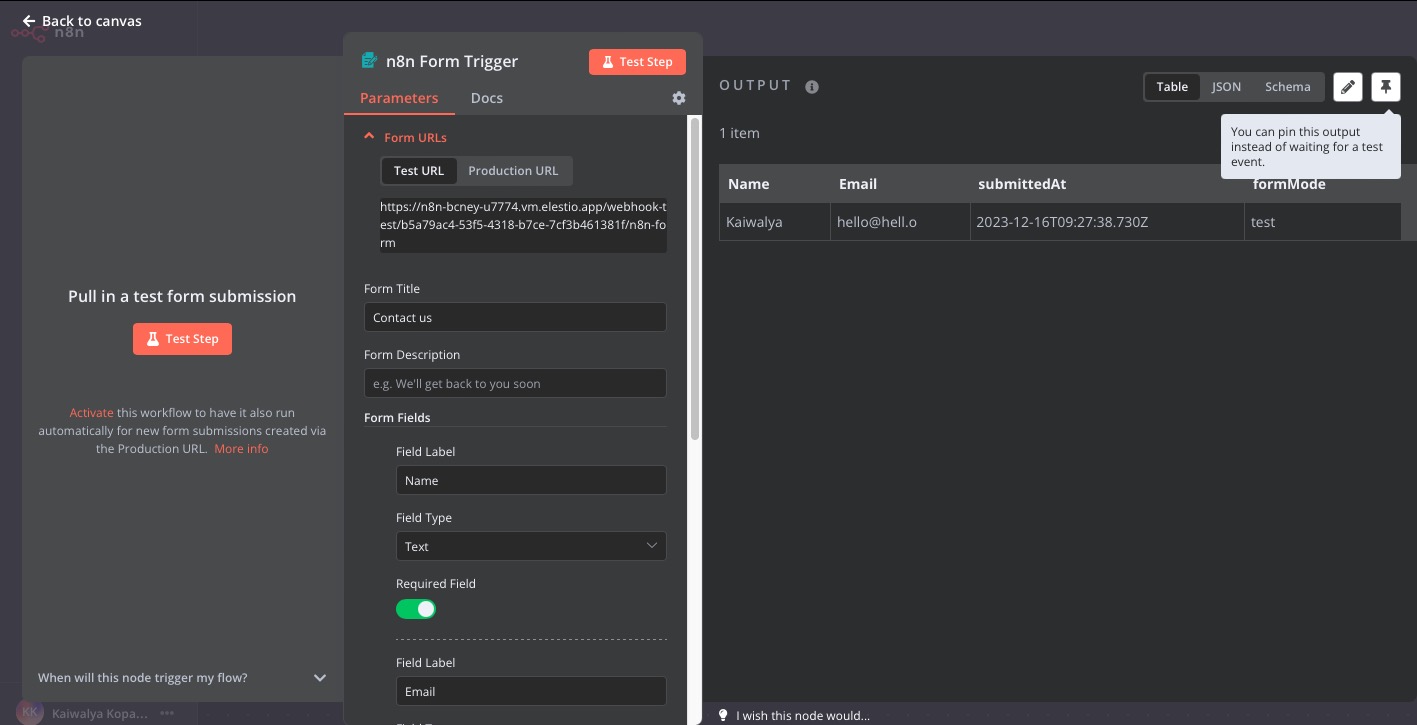Disable the Required Field toggle
The height and width of the screenshot is (725, 1417).
pyautogui.click(x=416, y=609)
